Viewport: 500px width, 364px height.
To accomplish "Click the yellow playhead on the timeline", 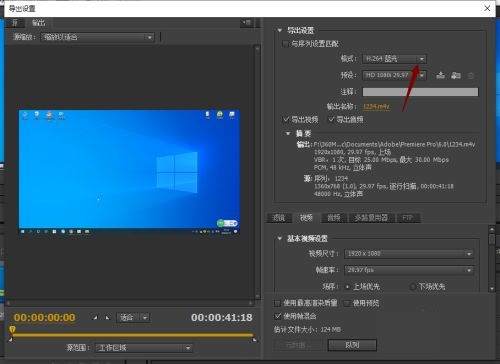I will (x=12, y=330).
